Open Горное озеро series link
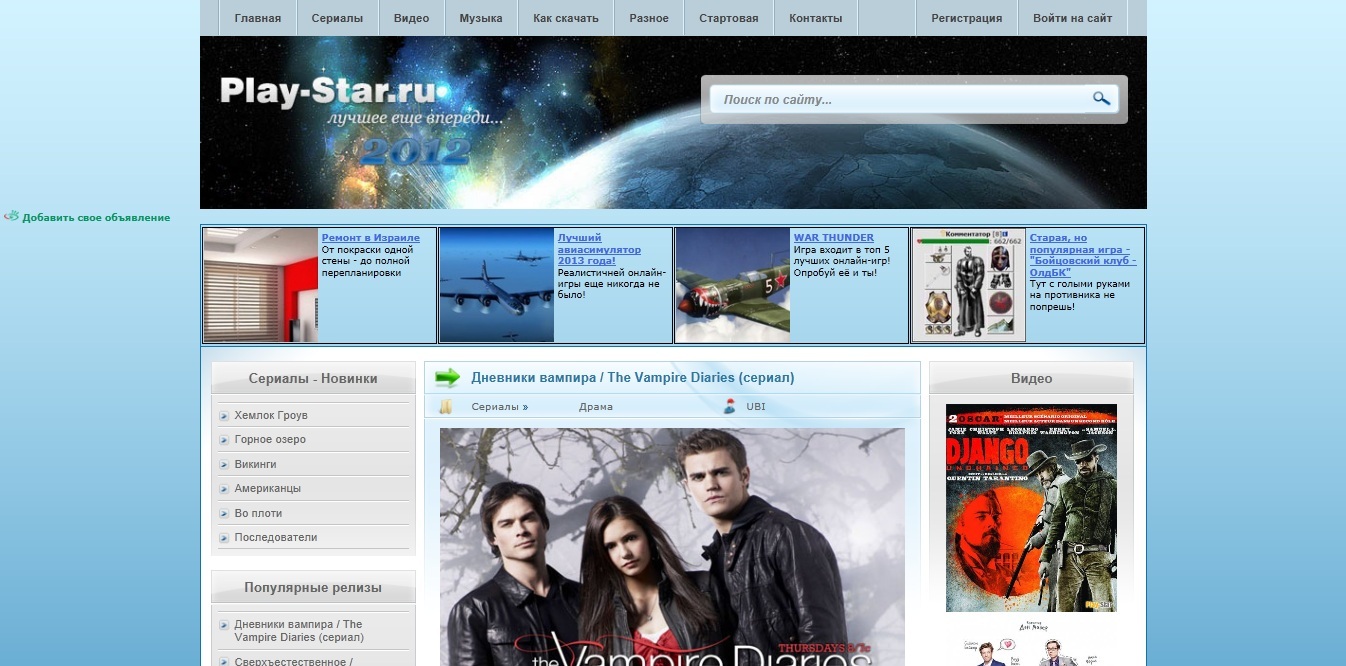Image resolution: width=1346 pixels, height=666 pixels. pyautogui.click(x=270, y=440)
